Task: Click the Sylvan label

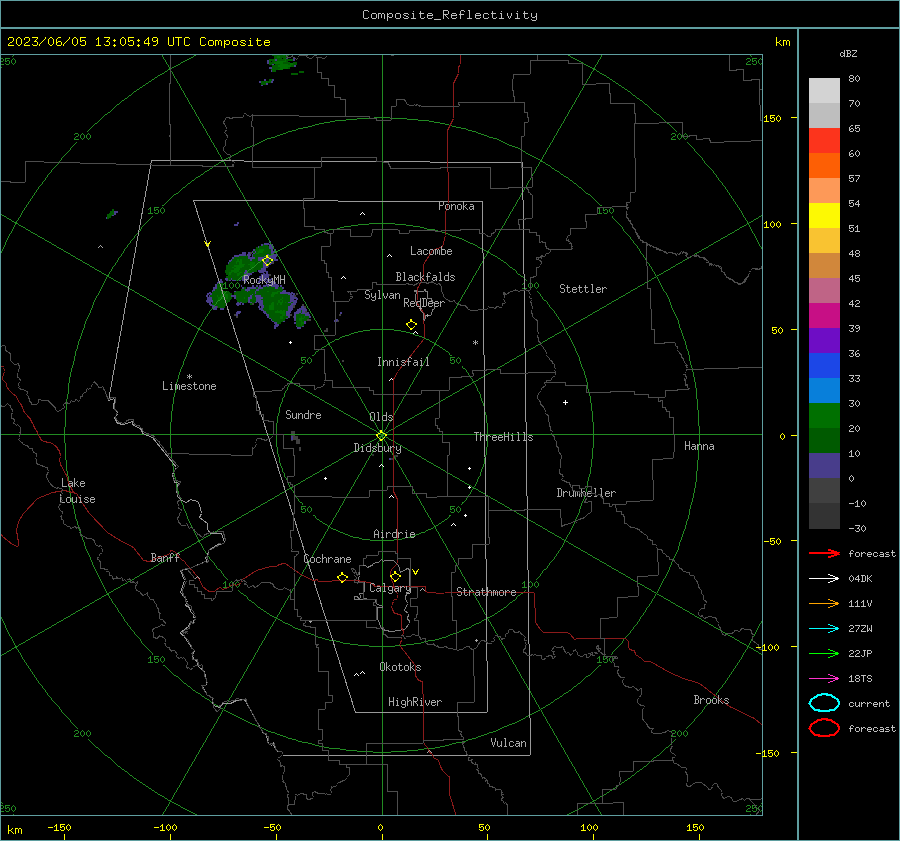Action: pos(382,296)
